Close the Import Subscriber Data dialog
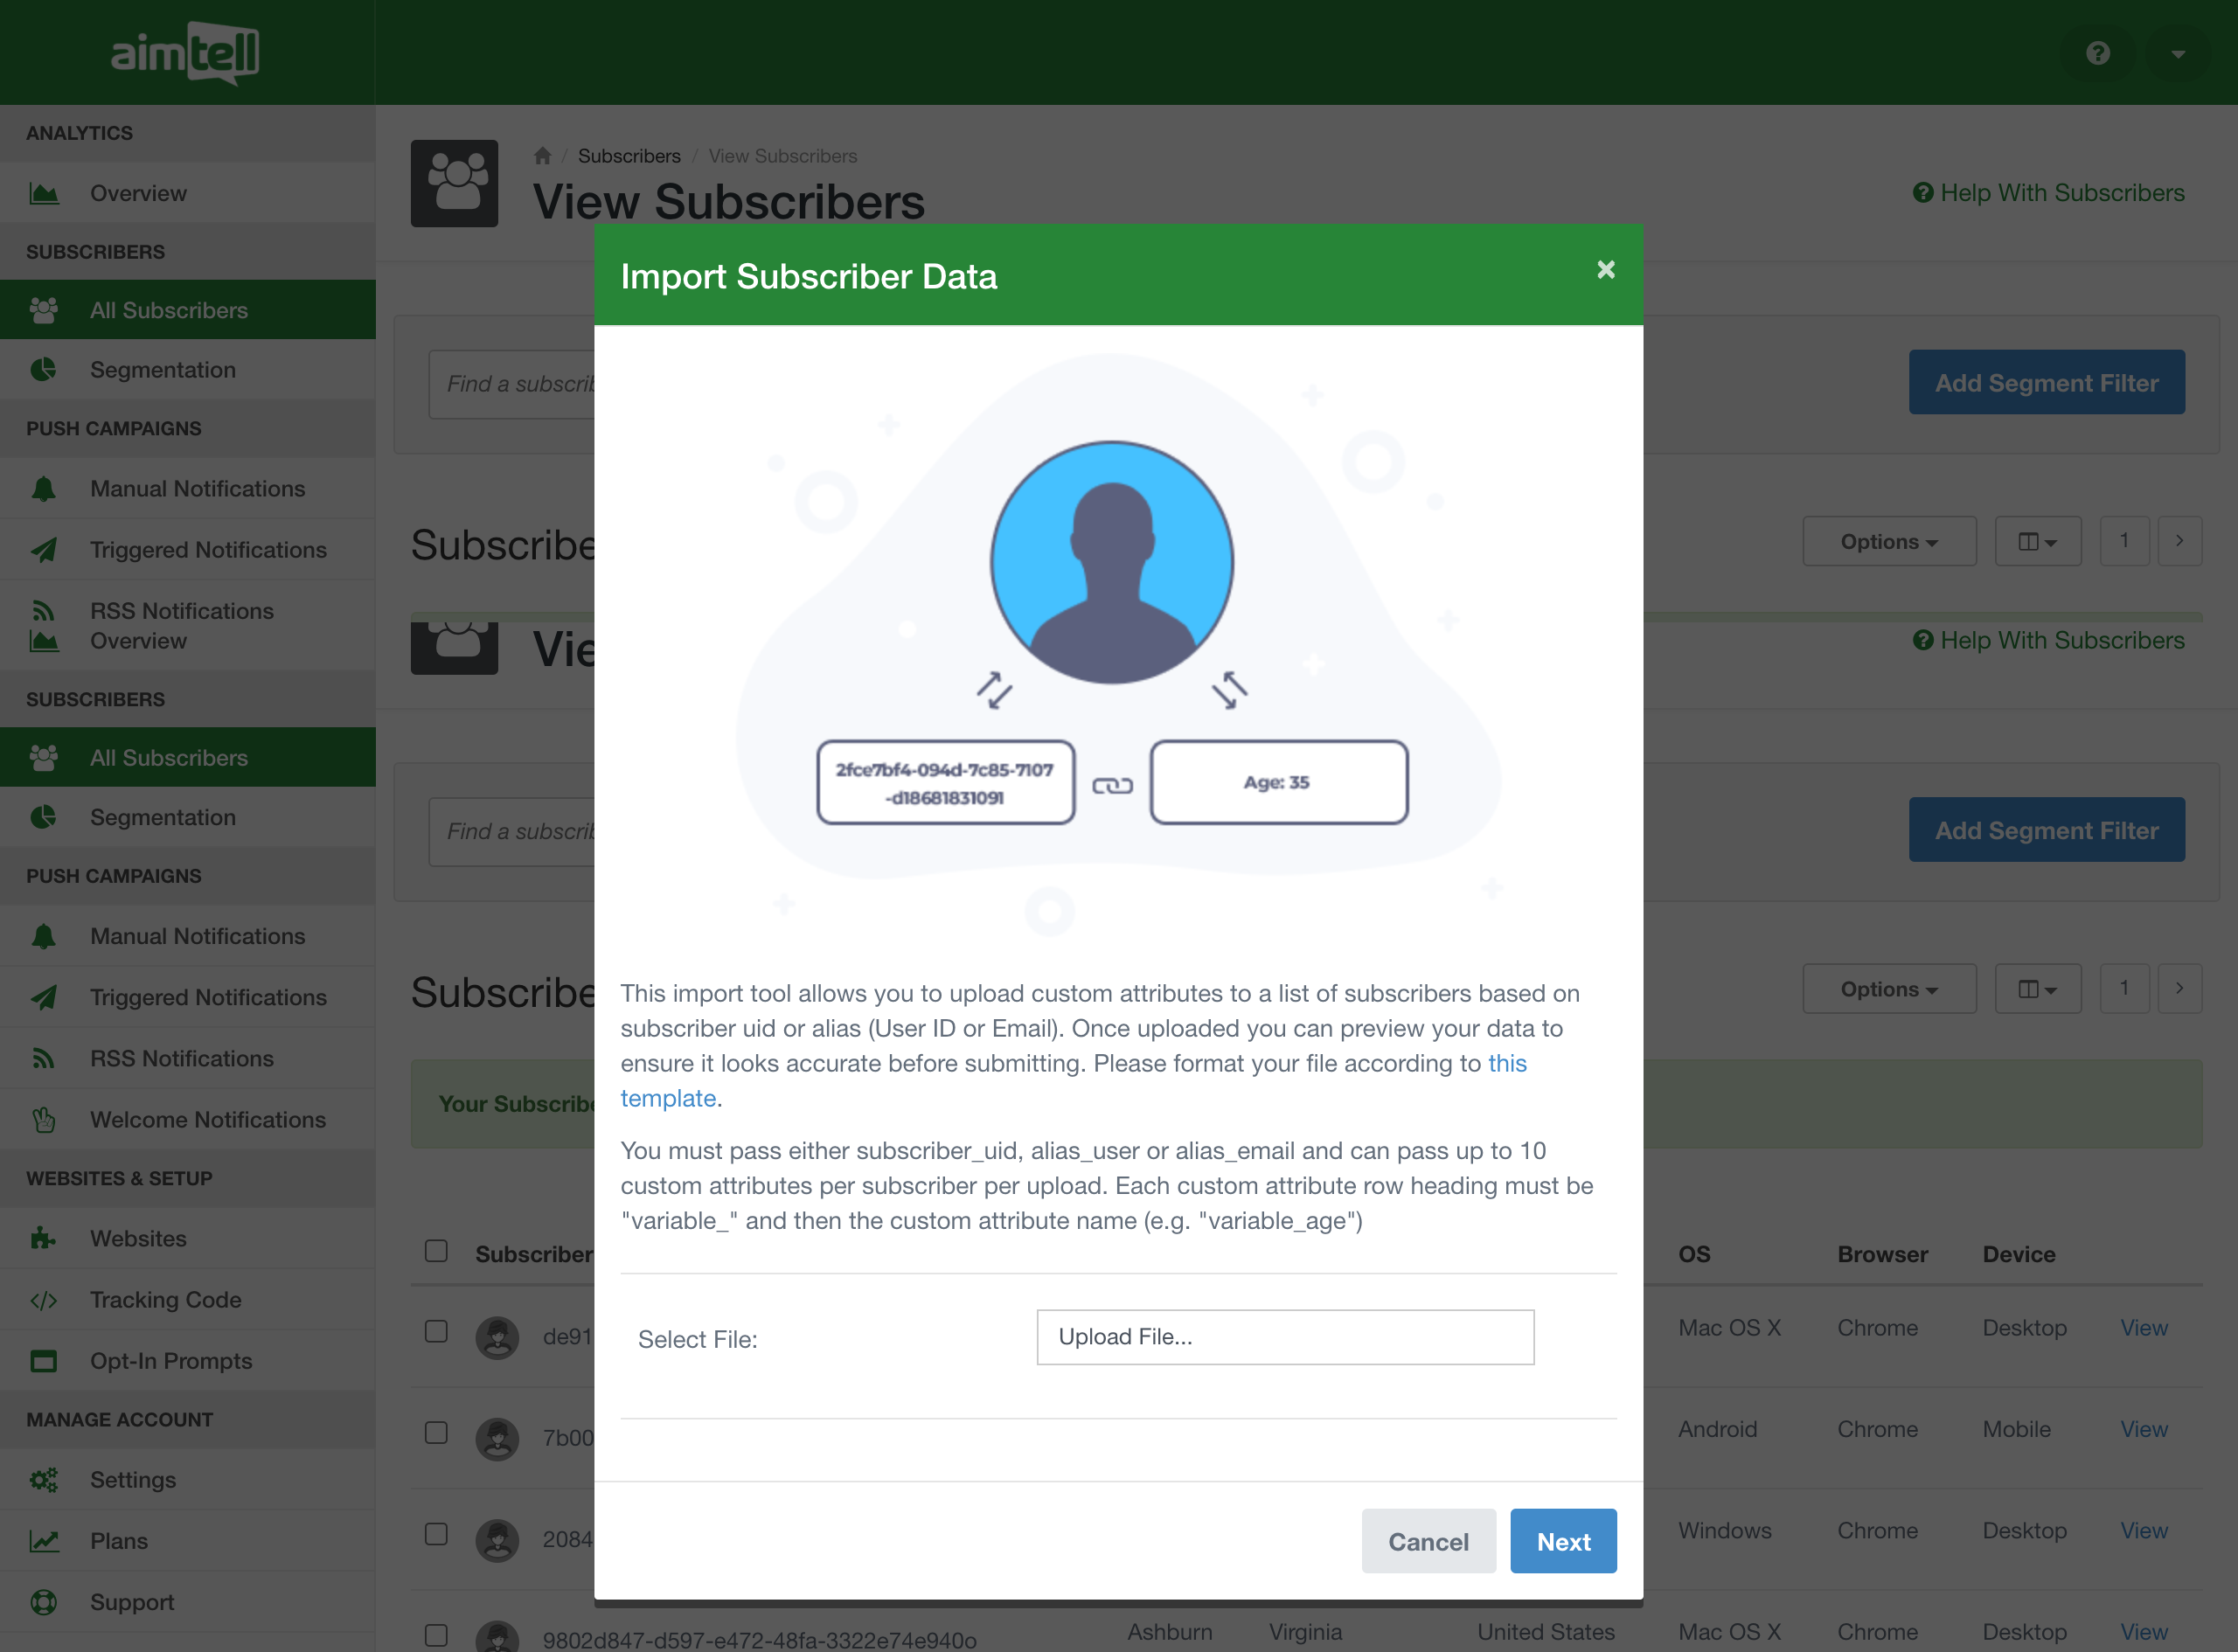This screenshot has width=2238, height=1652. pos(1605,270)
